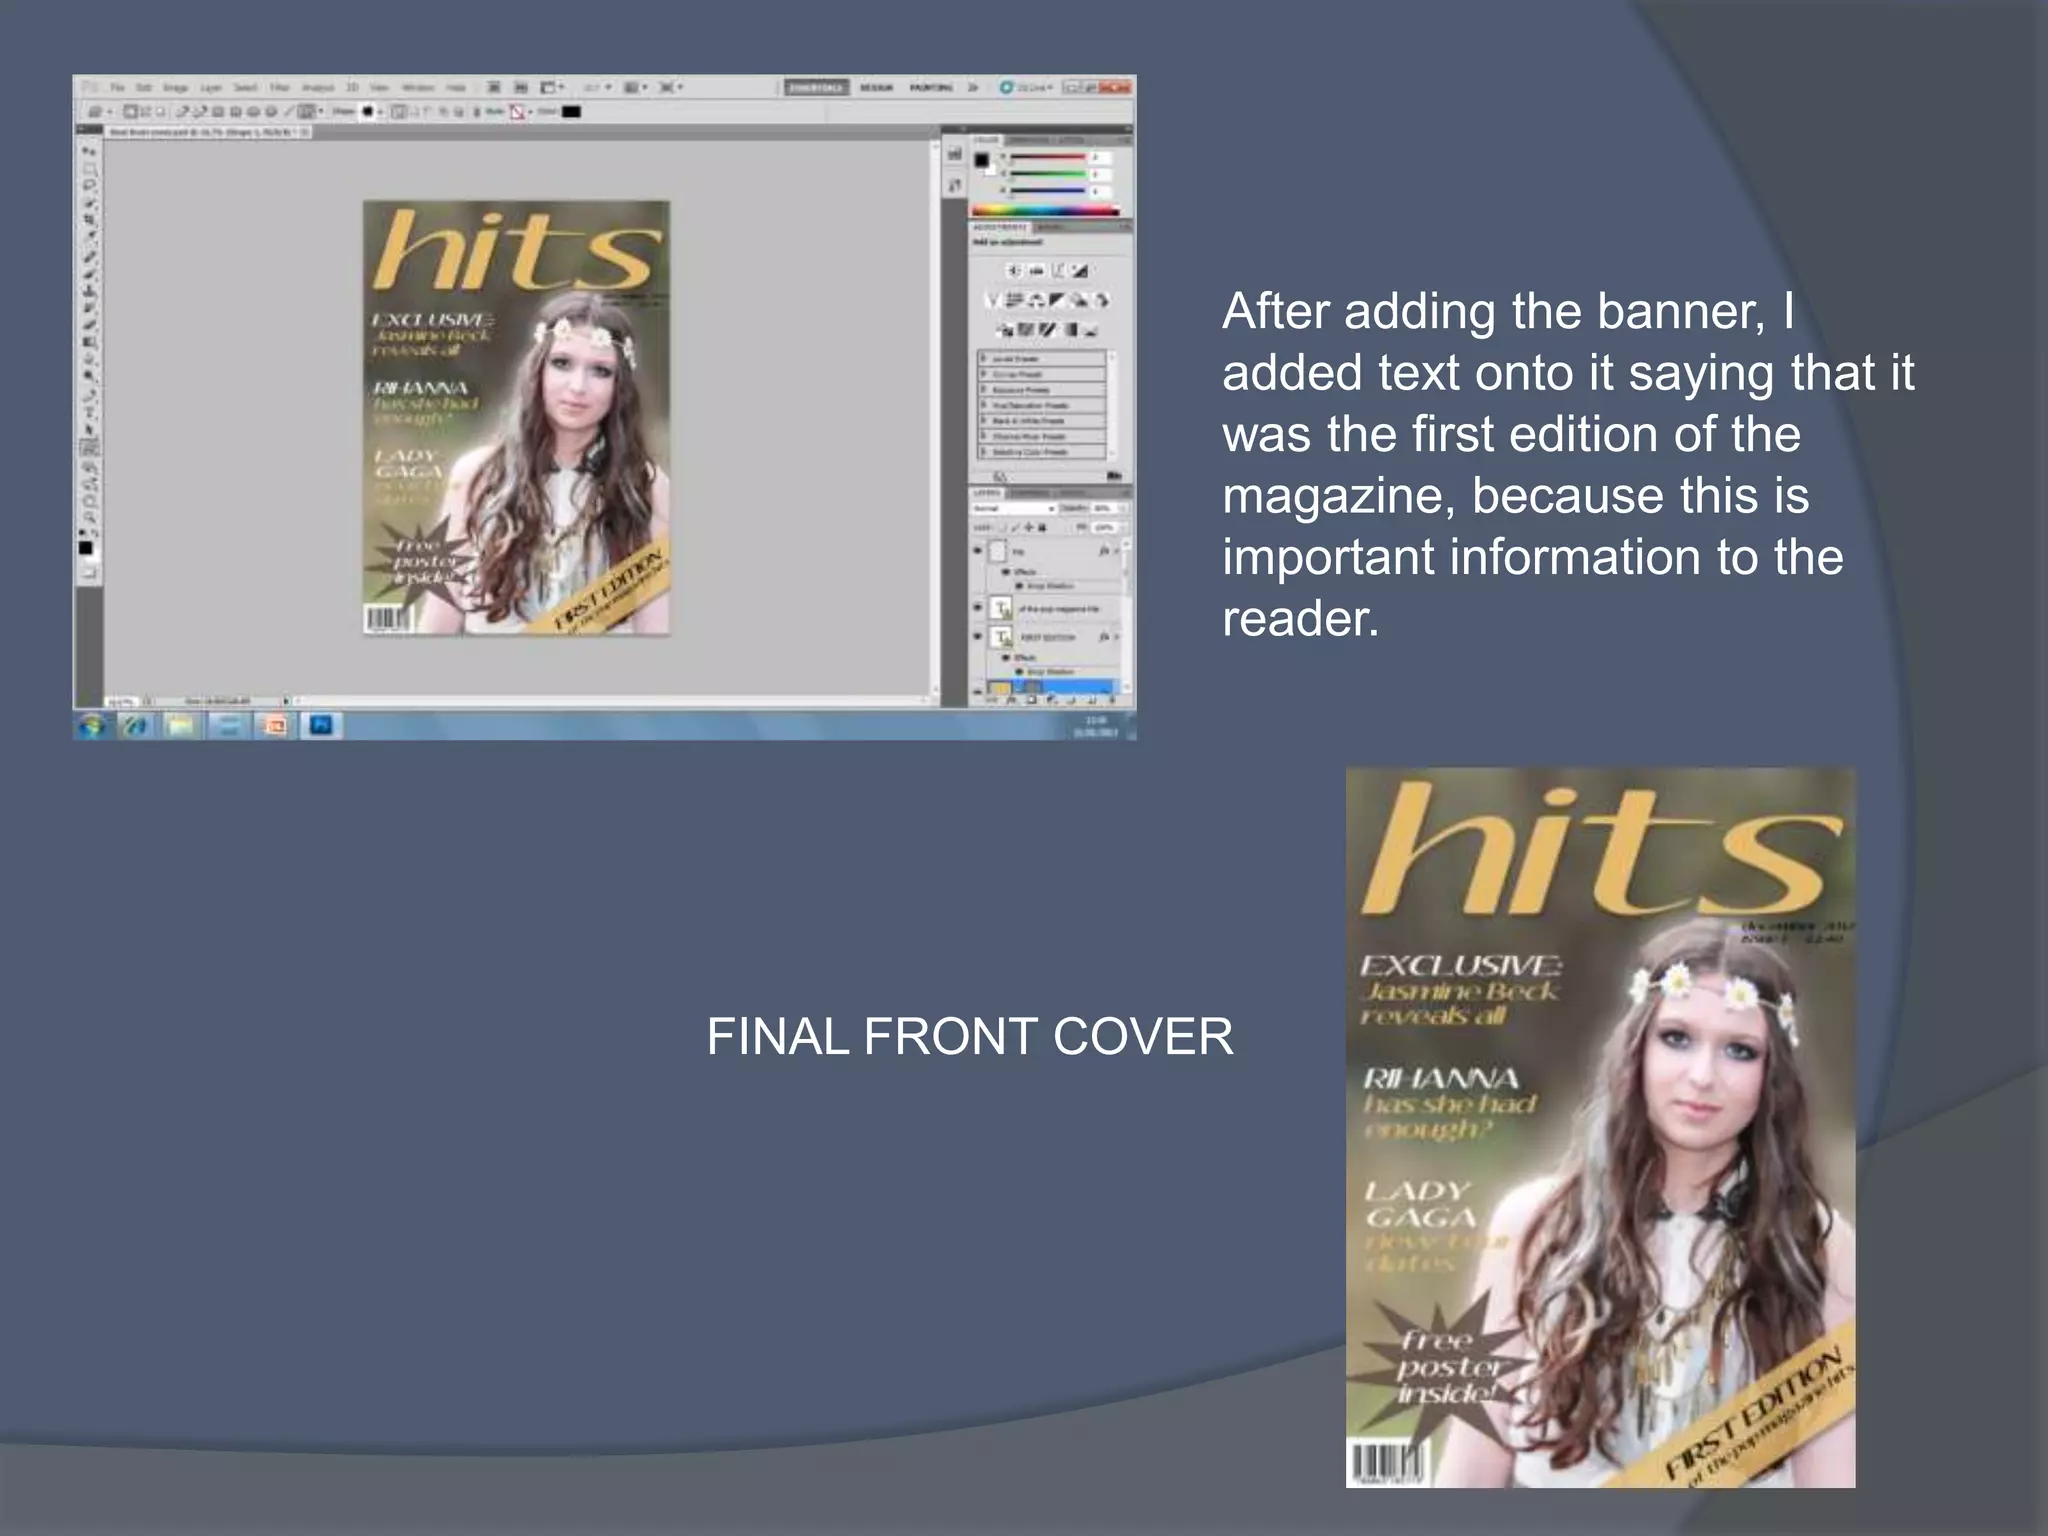This screenshot has height=1536, width=2048.
Task: Click the Green slider in Color panel
Action: [1048, 174]
